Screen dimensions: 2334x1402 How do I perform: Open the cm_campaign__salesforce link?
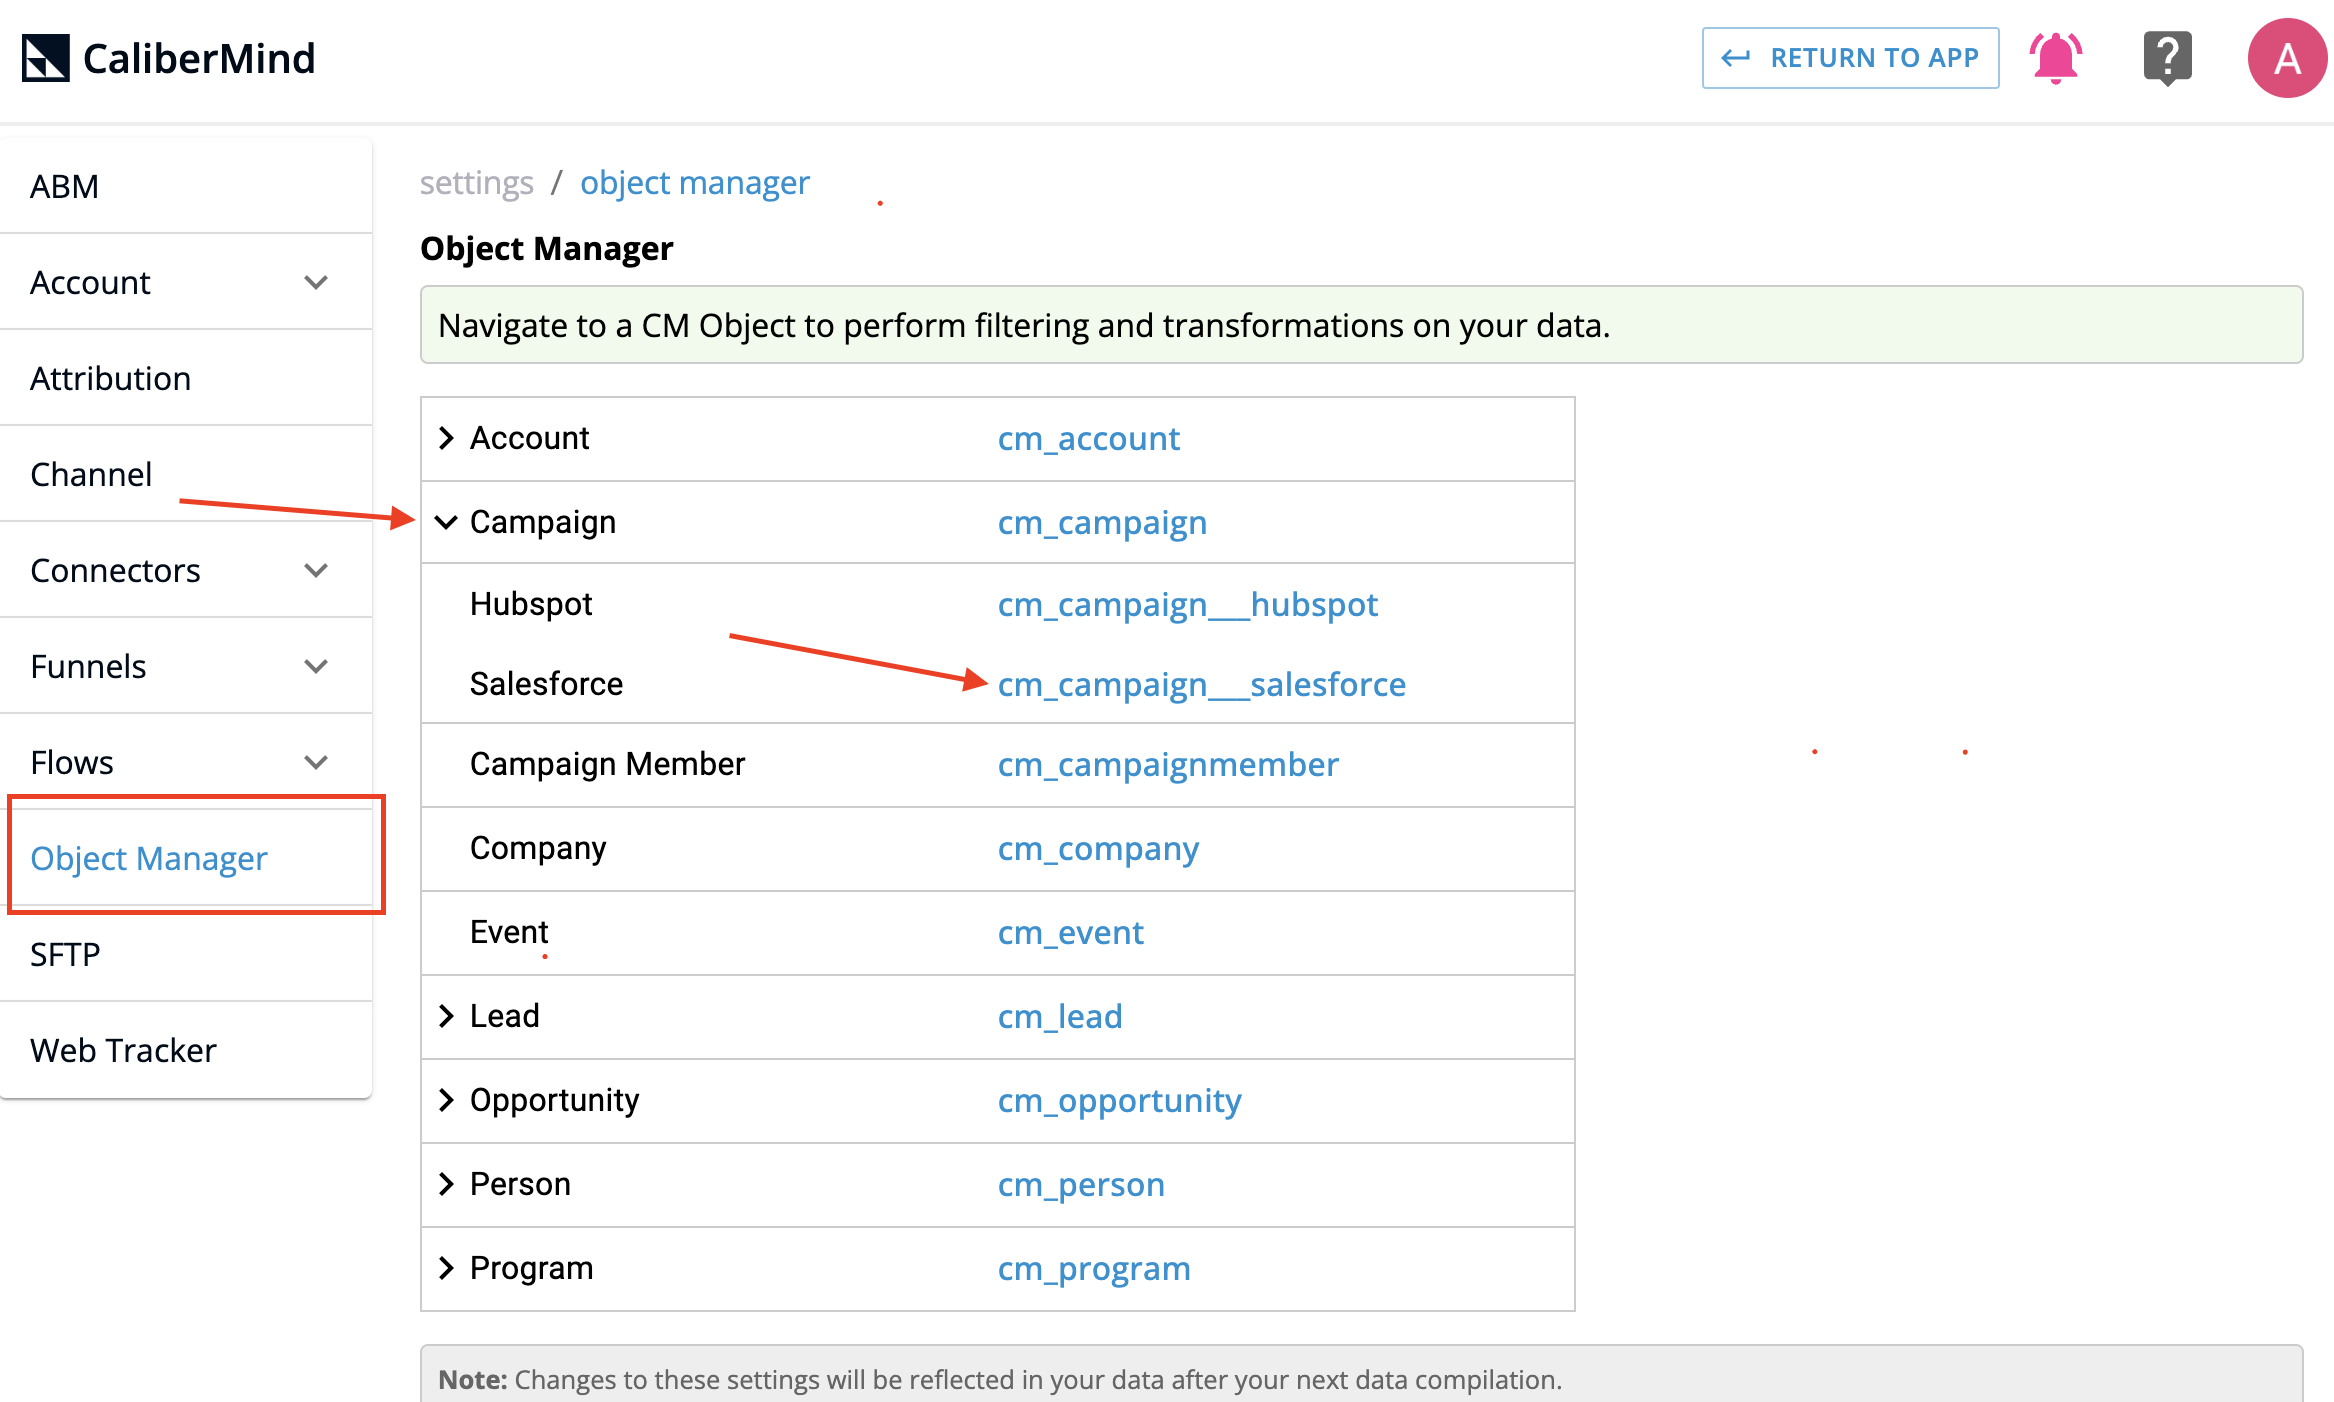tap(1201, 685)
